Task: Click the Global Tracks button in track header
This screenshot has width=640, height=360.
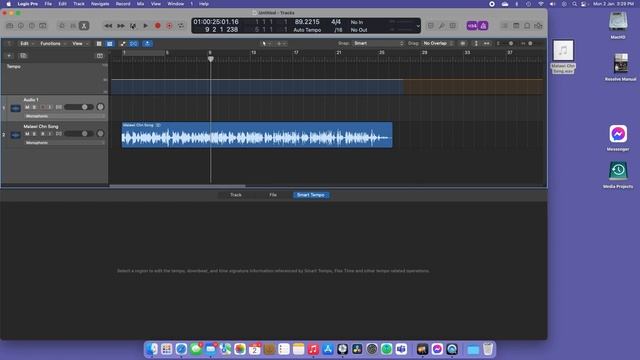Action: click(x=100, y=56)
